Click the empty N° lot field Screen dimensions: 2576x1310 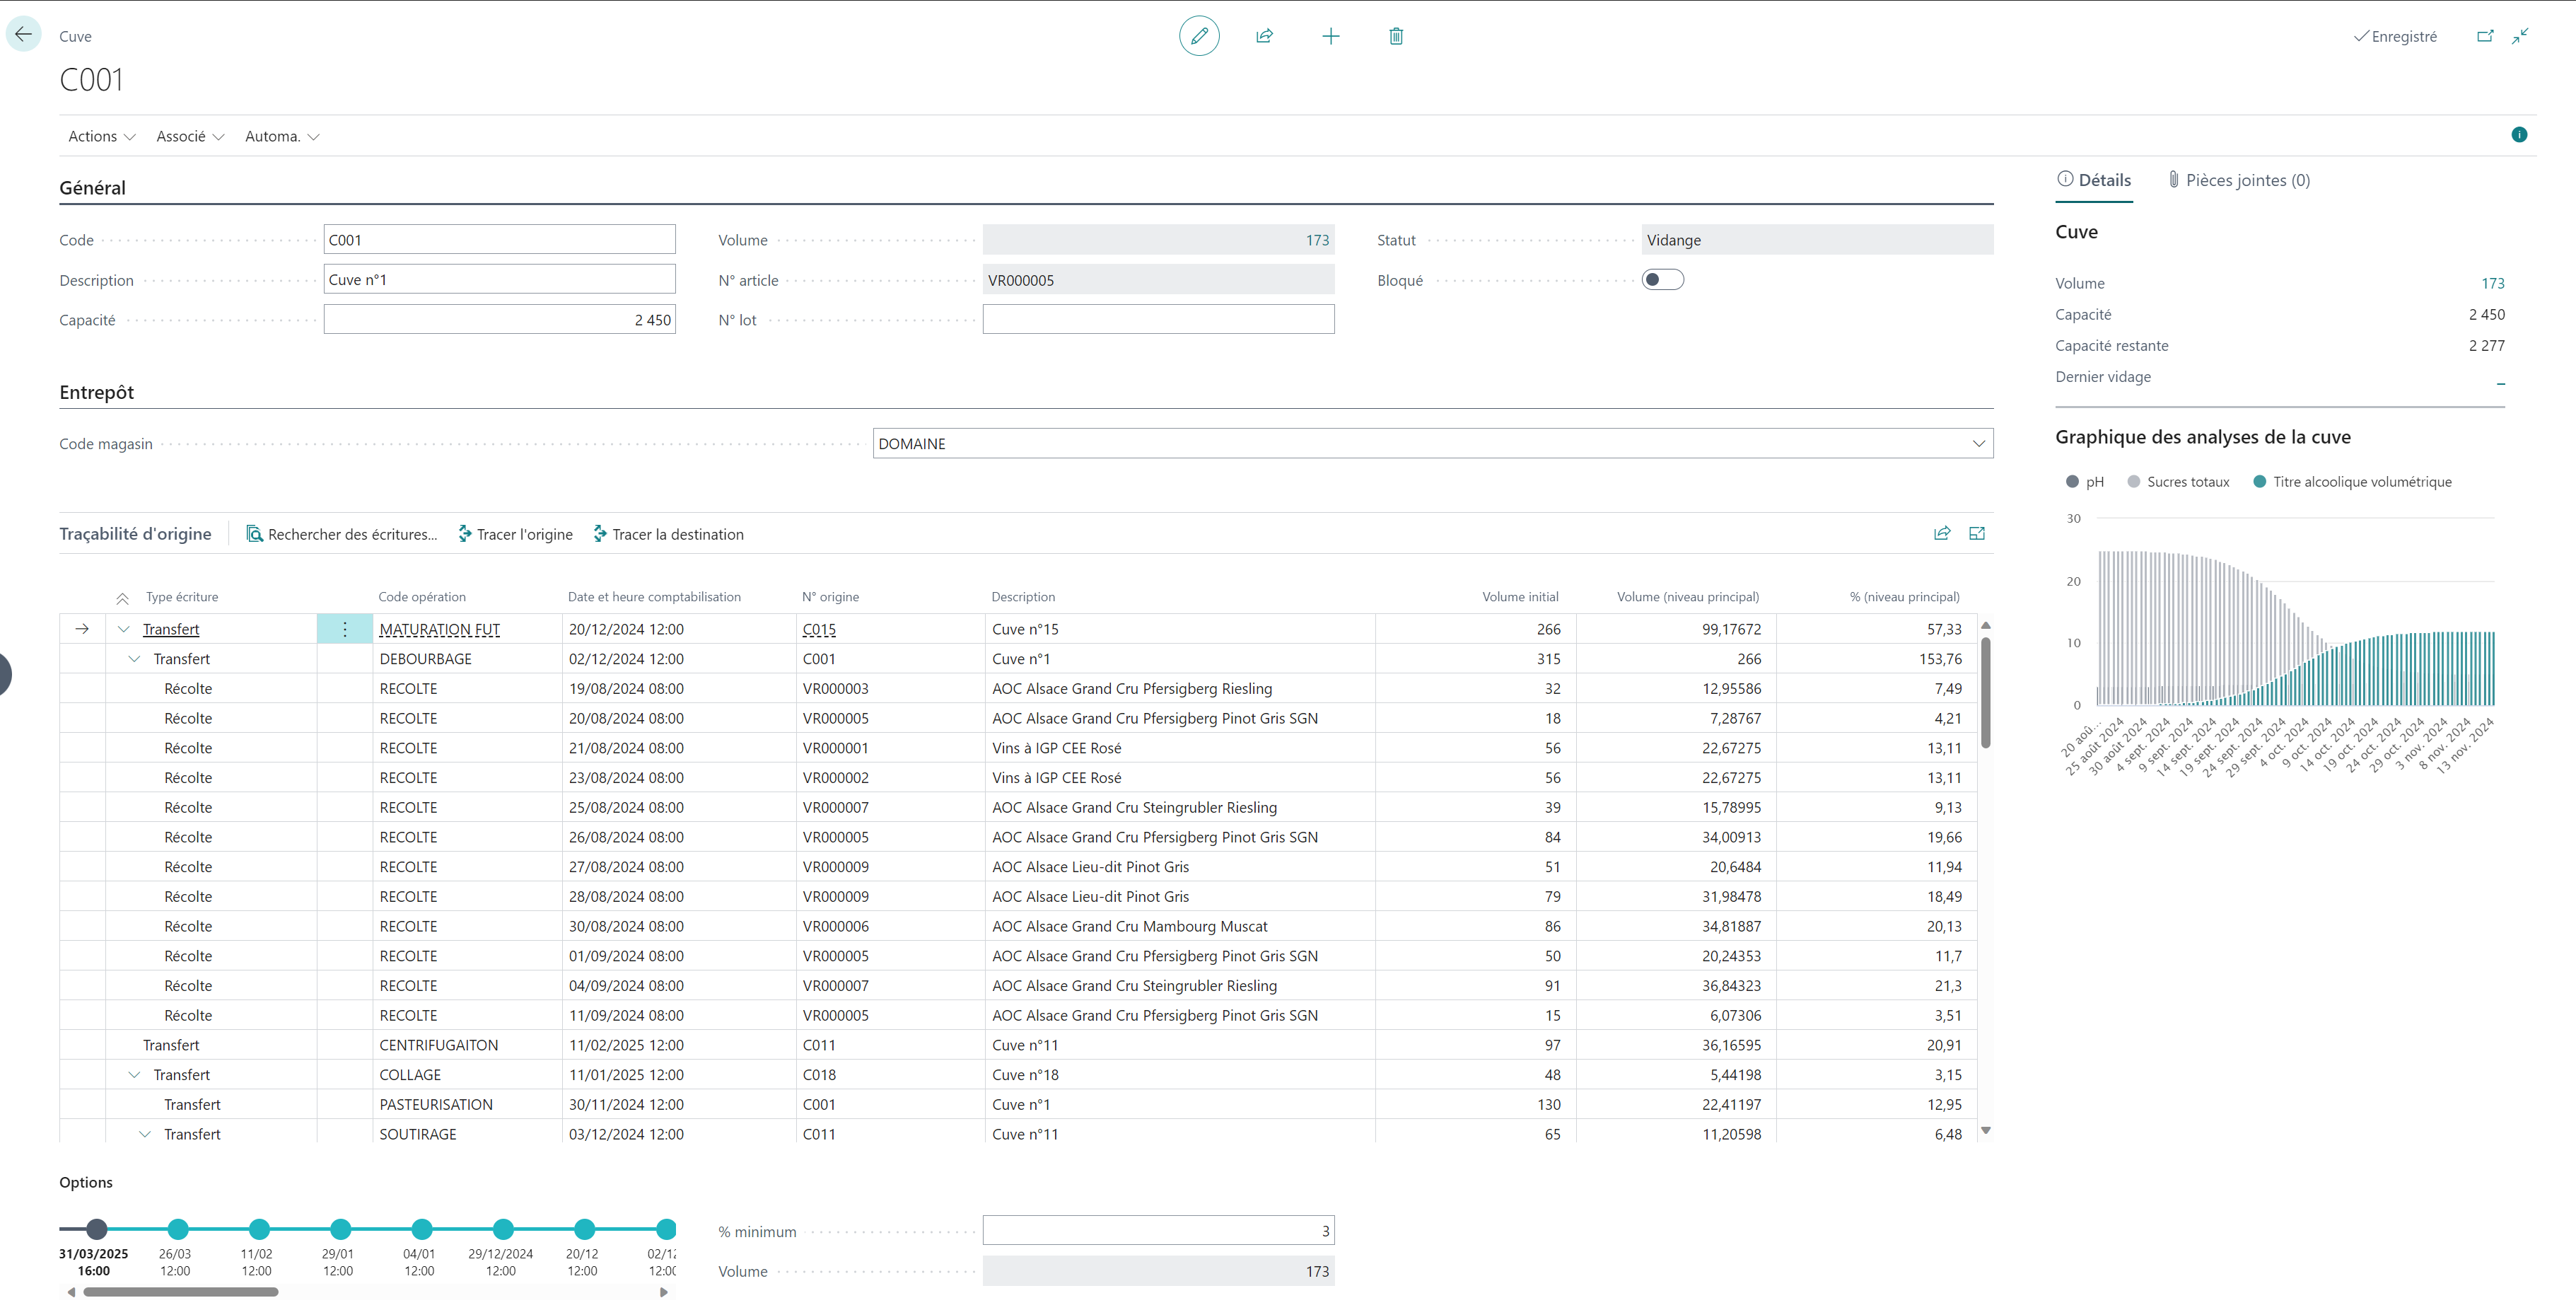[x=1158, y=320]
